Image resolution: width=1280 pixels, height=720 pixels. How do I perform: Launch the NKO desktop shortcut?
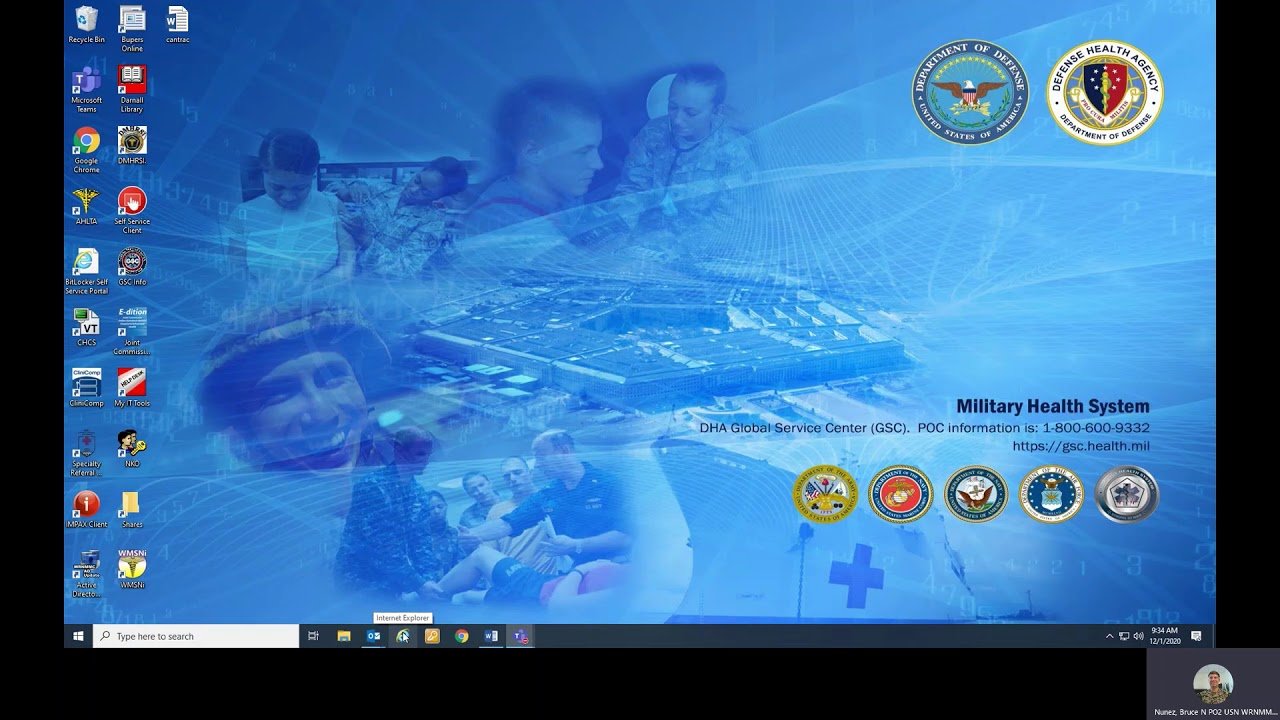click(132, 445)
